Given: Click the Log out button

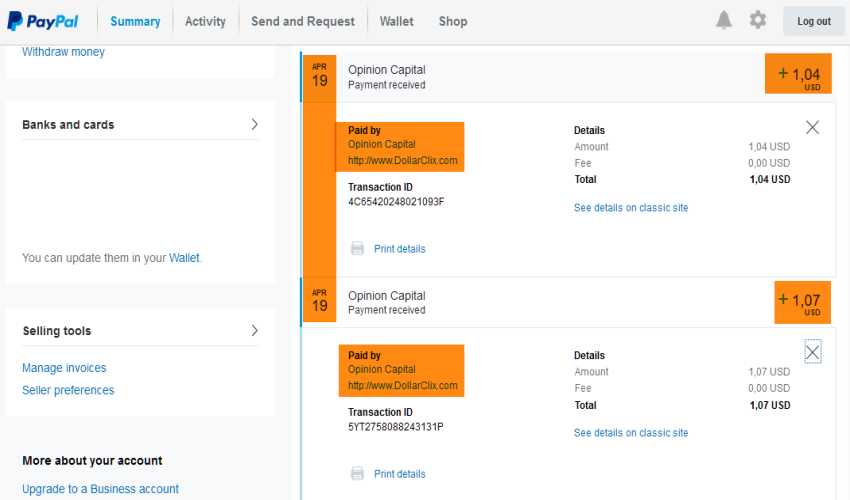Looking at the screenshot, I should pyautogui.click(x=814, y=21).
